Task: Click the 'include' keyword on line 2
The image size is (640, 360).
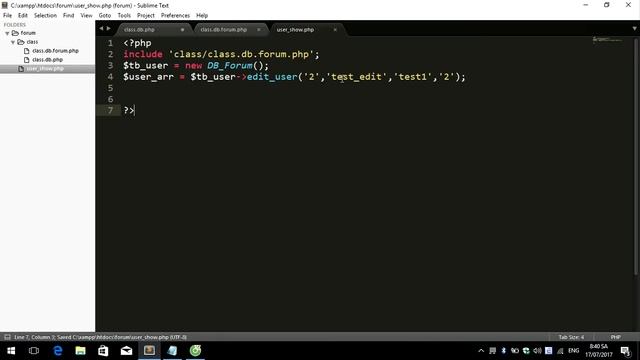Action: click(143, 54)
